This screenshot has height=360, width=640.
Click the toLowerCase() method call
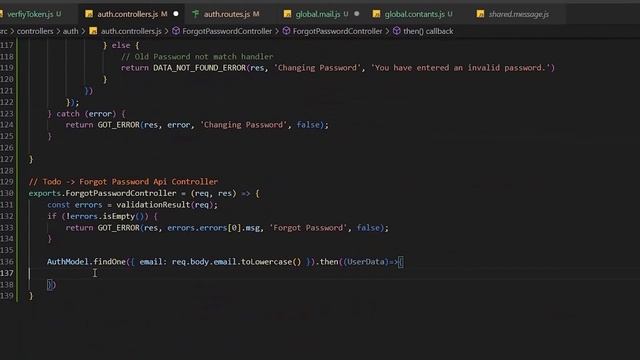[x=271, y=262]
